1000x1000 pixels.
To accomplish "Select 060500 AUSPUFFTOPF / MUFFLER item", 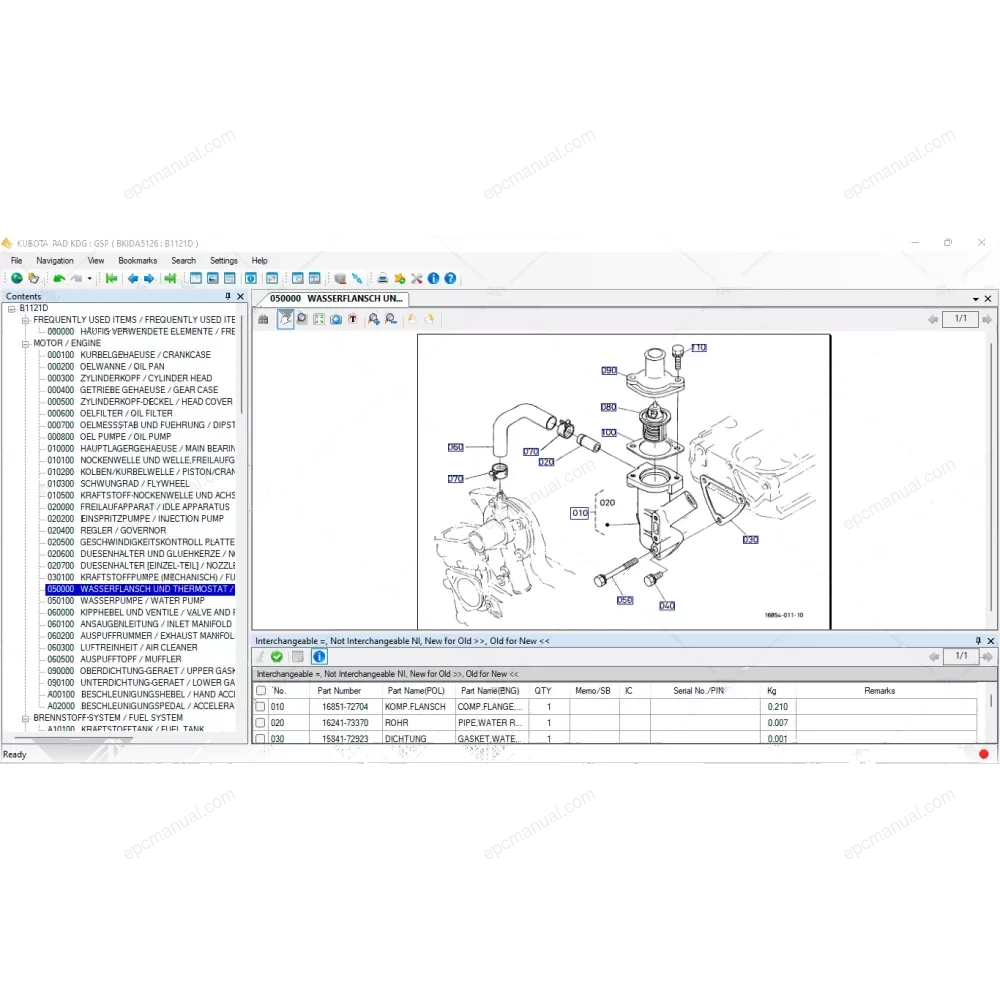I will 114,659.
